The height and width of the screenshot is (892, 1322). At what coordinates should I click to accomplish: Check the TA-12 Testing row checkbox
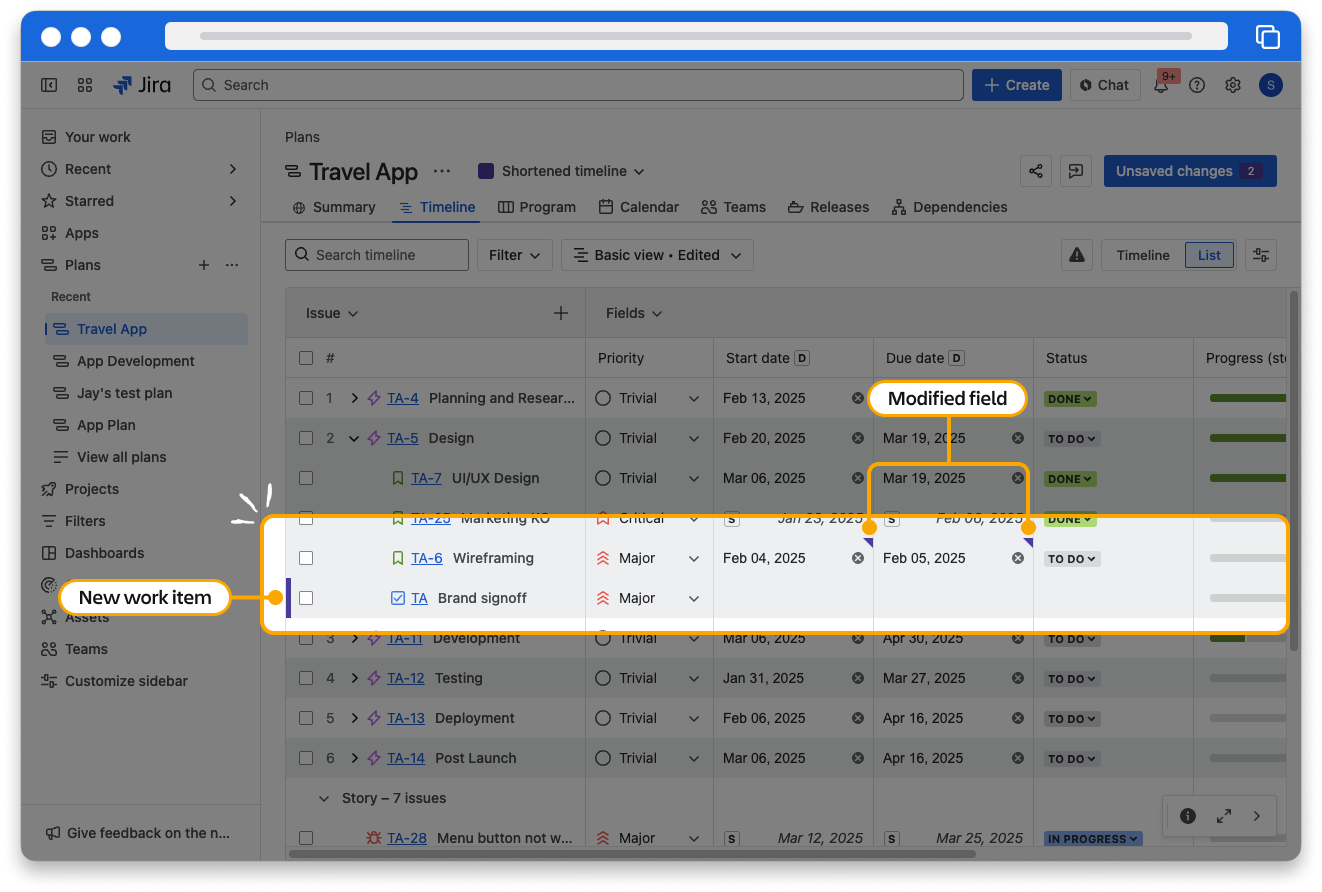coord(306,678)
